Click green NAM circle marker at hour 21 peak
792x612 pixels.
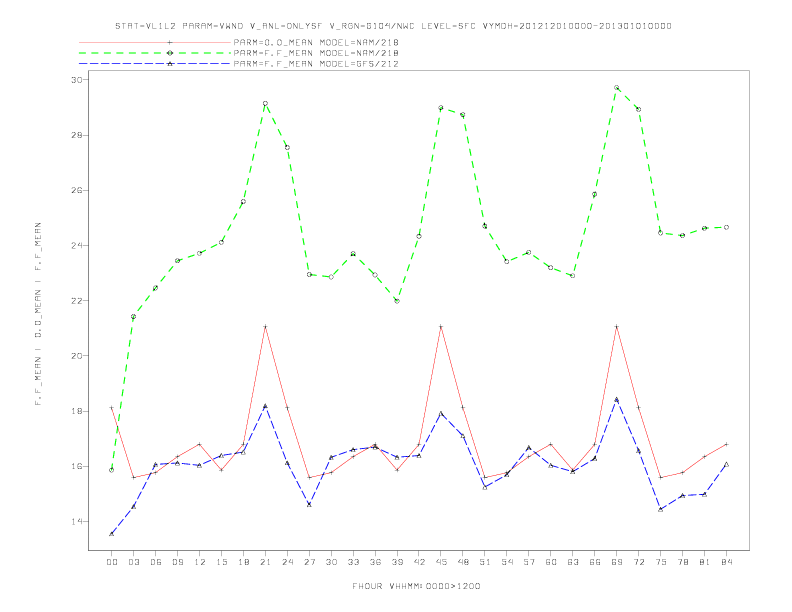(265, 104)
